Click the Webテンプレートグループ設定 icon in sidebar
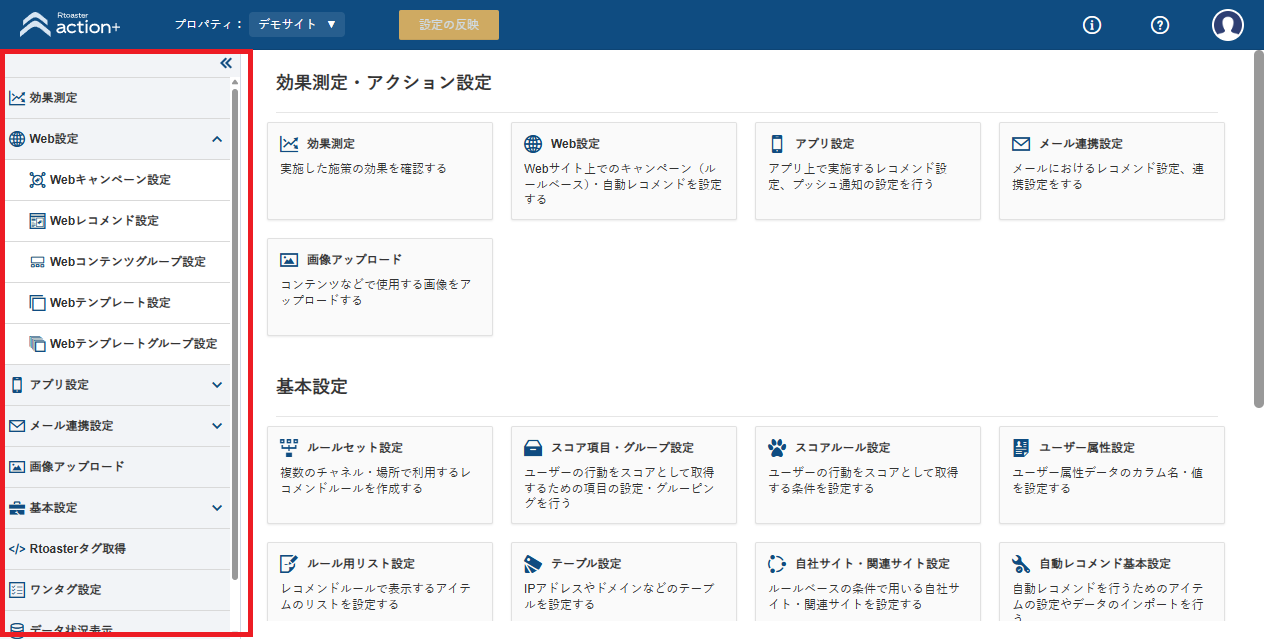This screenshot has width=1264, height=639. coord(38,344)
